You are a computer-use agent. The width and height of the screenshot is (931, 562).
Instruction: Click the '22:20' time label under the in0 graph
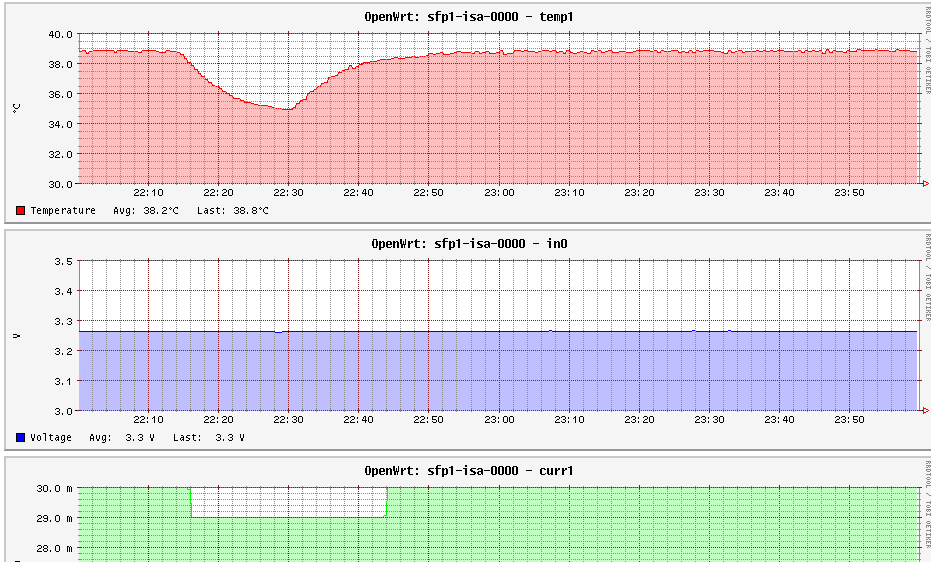point(218,420)
